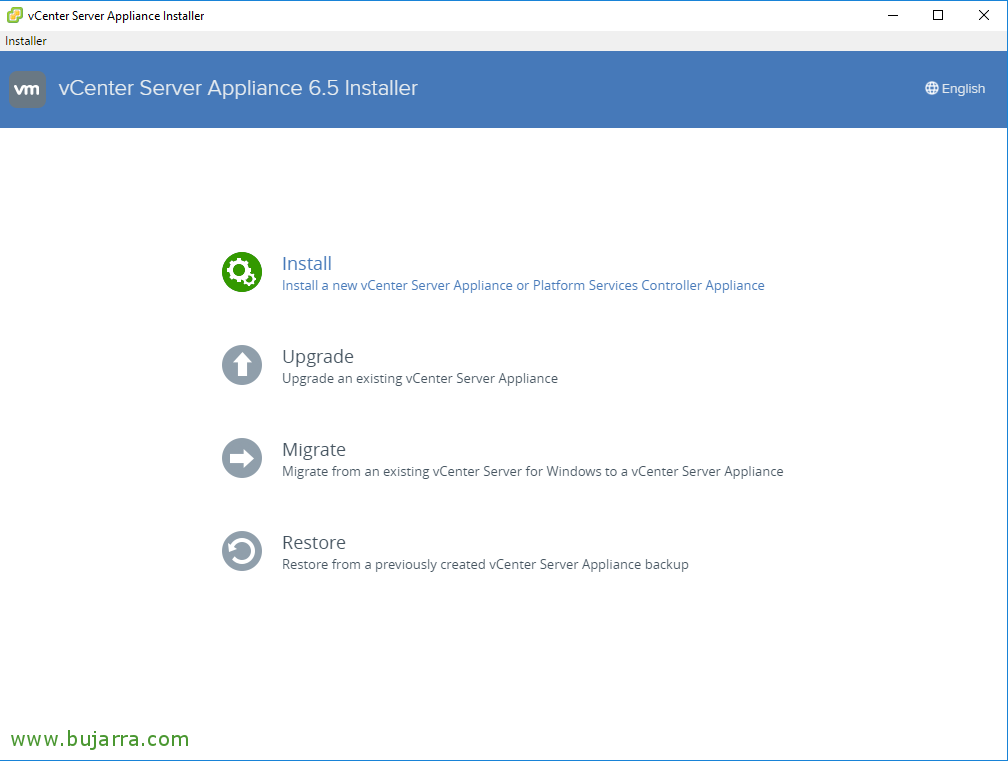Select the Install heading link
Screen dimensions: 1008x761
tap(307, 264)
